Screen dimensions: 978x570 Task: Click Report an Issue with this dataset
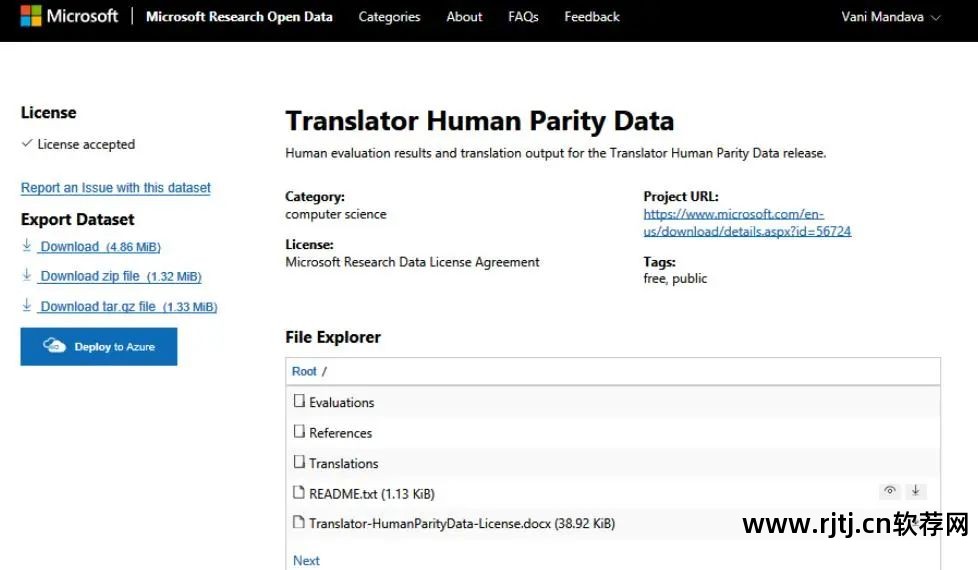(116, 188)
